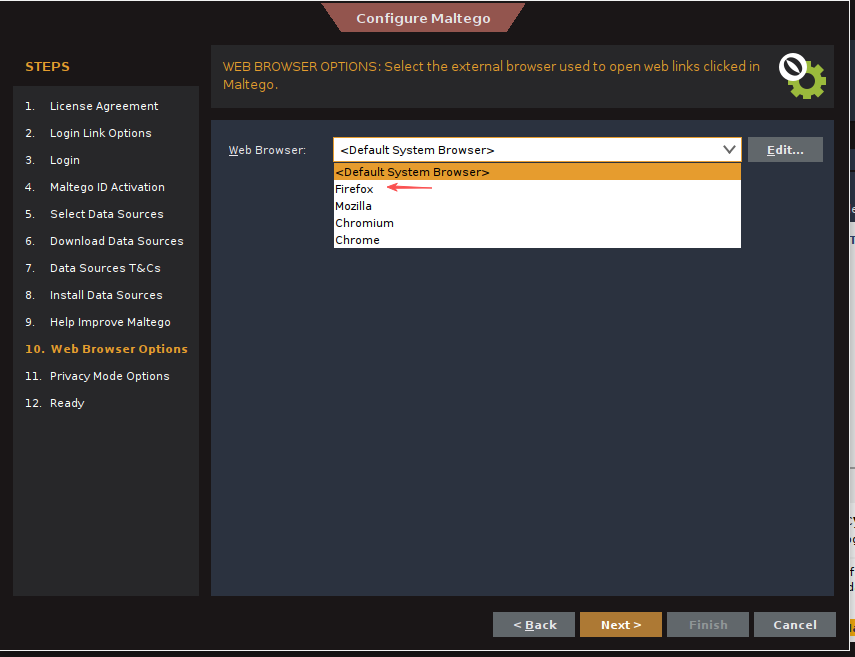Click step 9 Help Improve Maltego
855x657 pixels.
(x=98, y=322)
